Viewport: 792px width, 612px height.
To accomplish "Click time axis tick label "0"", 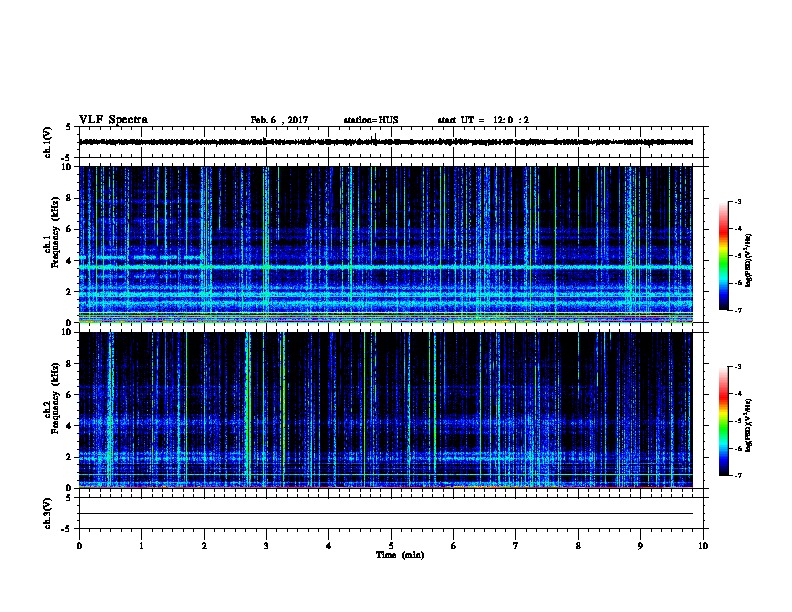I will (79, 545).
